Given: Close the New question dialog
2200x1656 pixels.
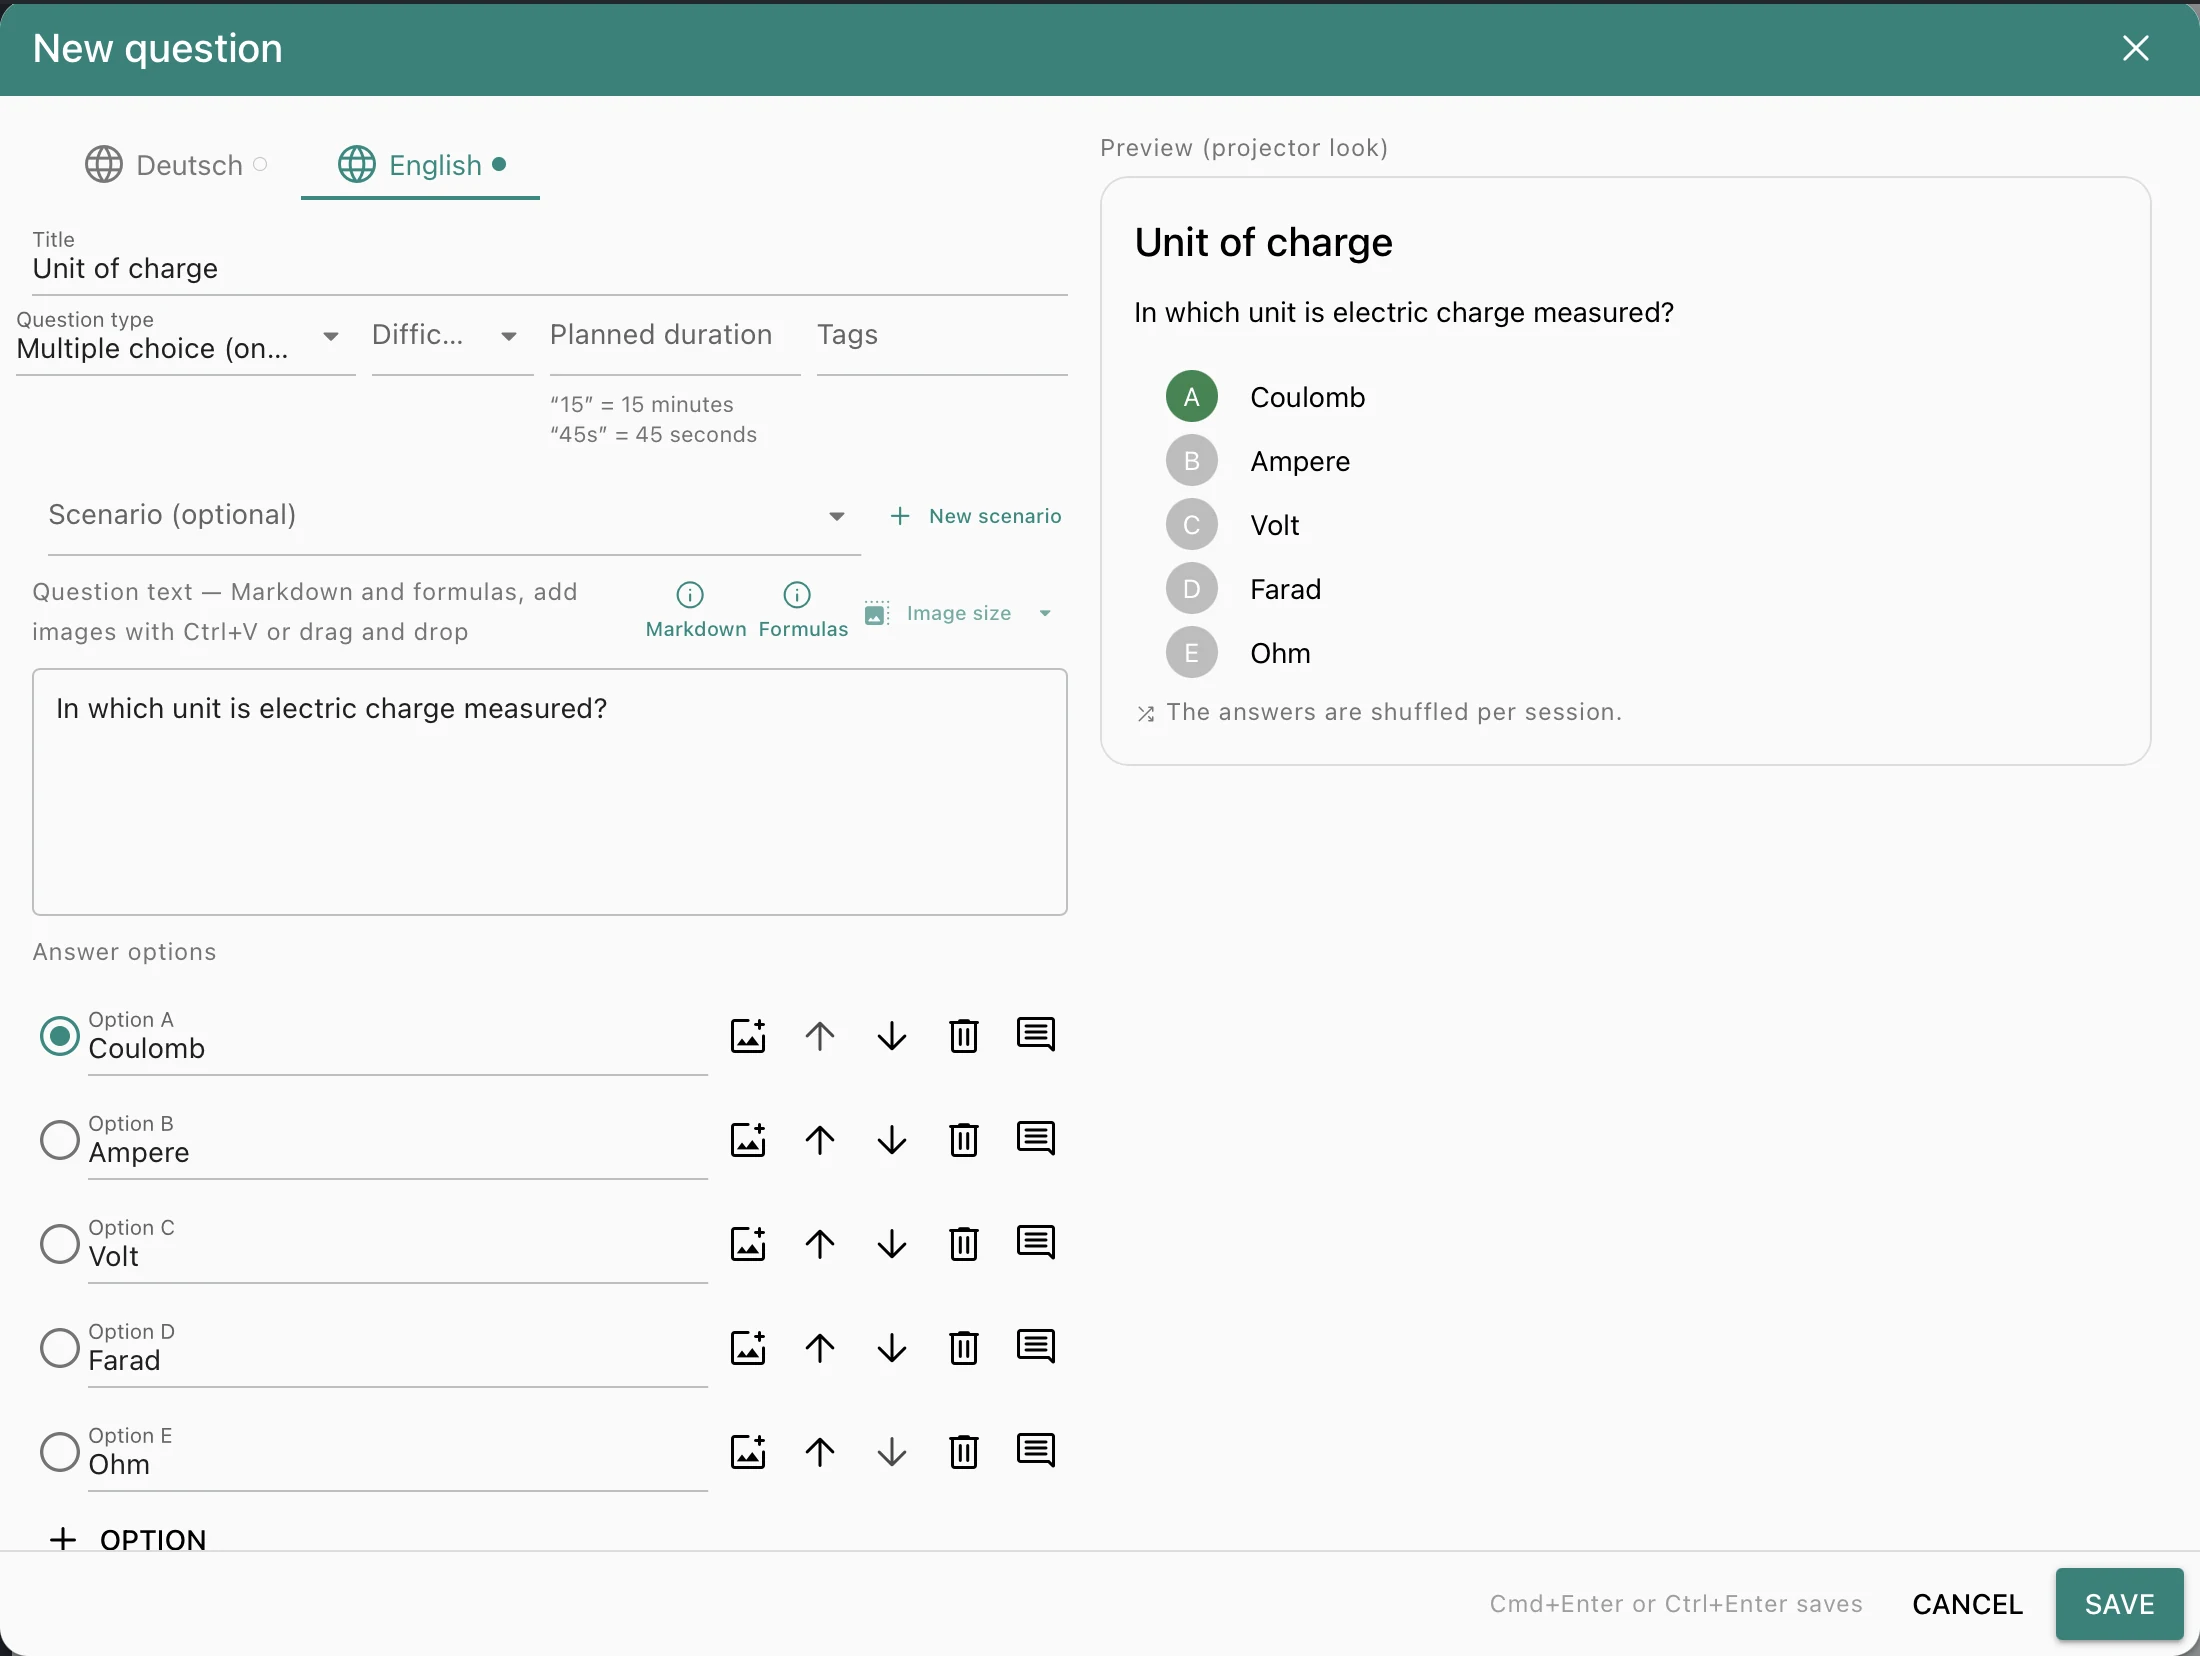Looking at the screenshot, I should (2135, 48).
